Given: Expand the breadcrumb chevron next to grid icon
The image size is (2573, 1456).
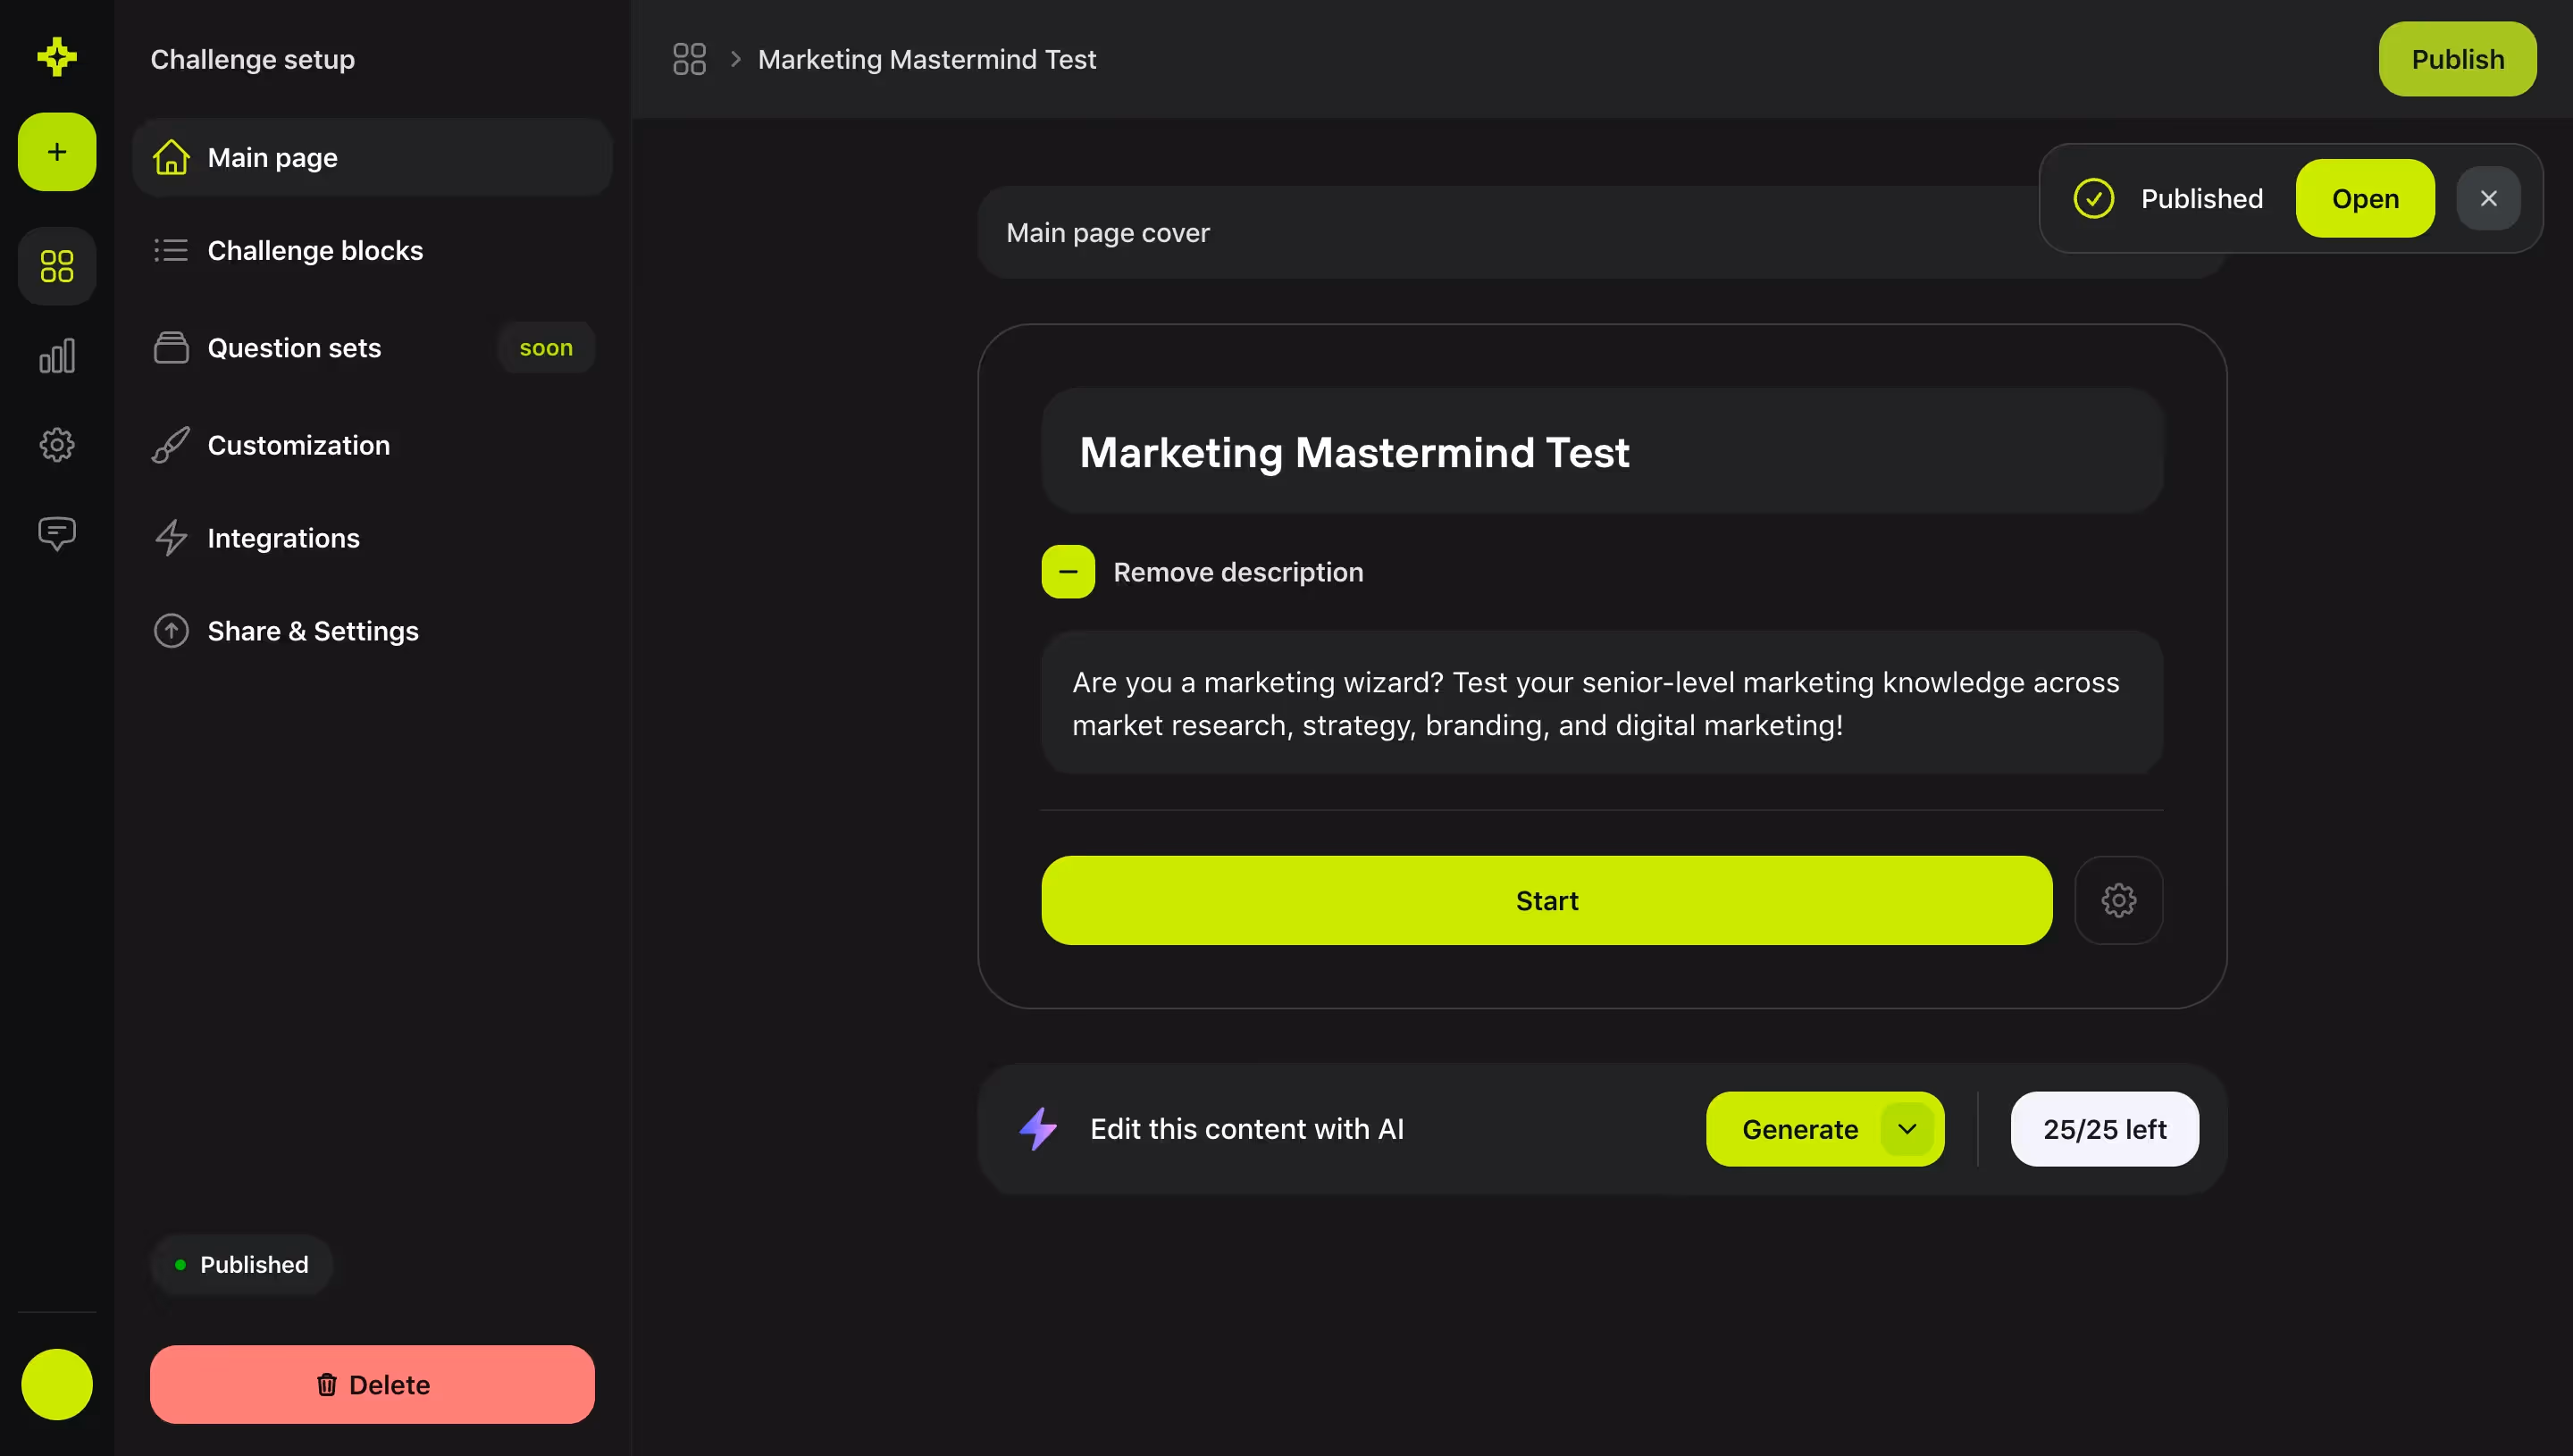Looking at the screenshot, I should coord(736,59).
